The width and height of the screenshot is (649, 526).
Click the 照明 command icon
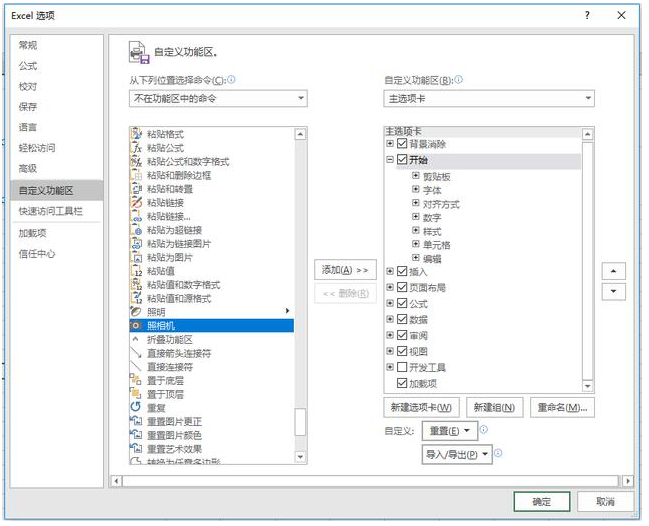136,312
